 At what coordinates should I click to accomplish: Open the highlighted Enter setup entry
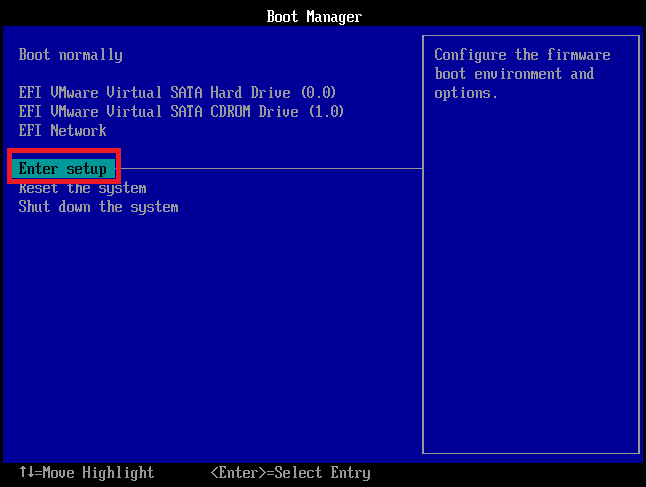[x=63, y=169]
